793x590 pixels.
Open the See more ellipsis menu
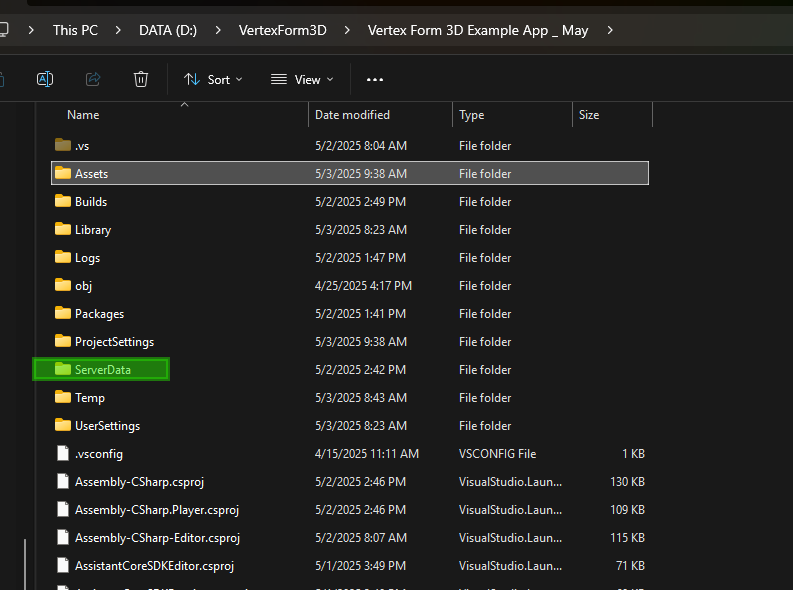(x=375, y=79)
